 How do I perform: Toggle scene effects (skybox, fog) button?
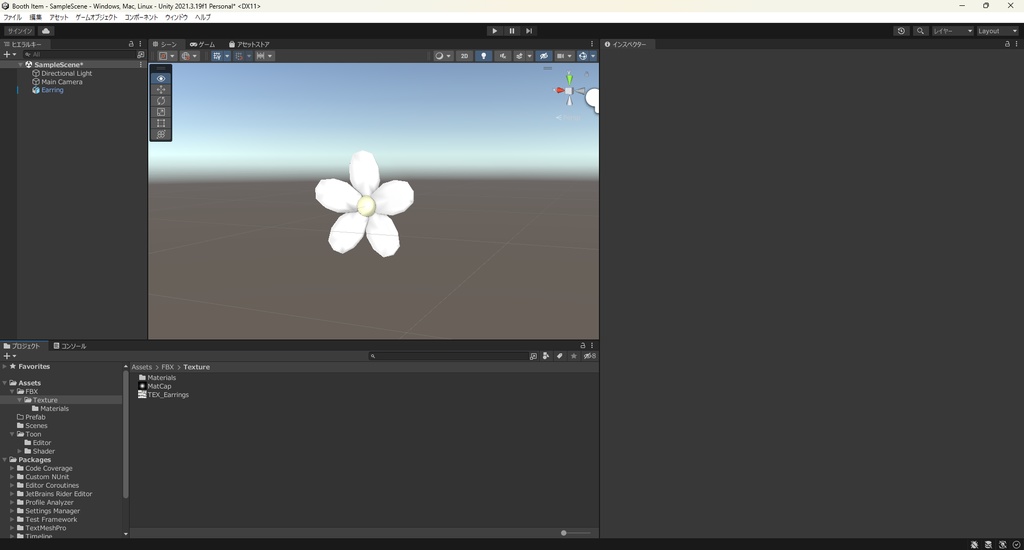519,56
